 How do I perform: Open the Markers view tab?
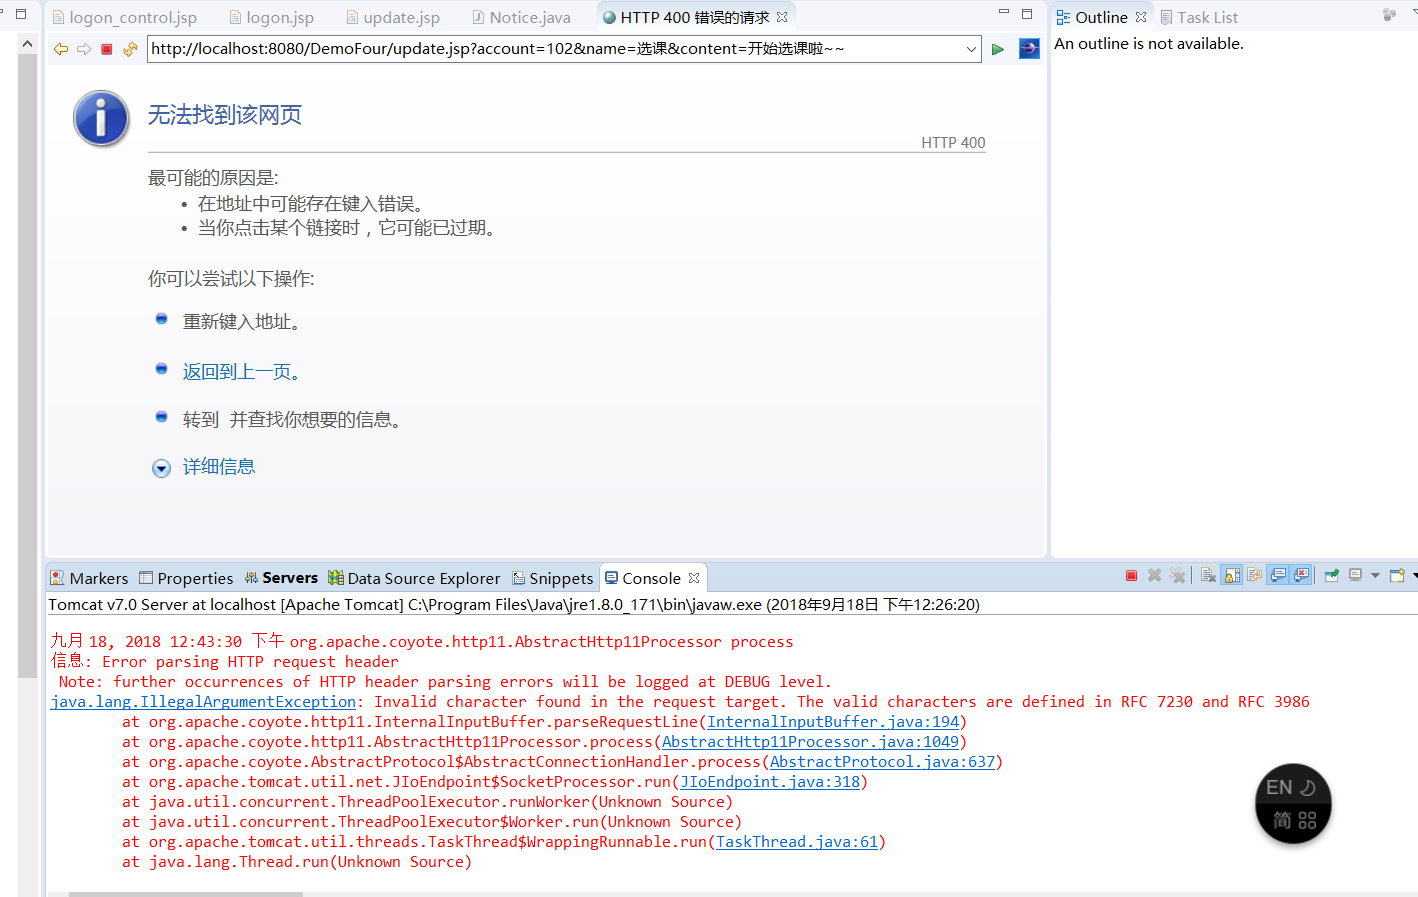pos(89,578)
